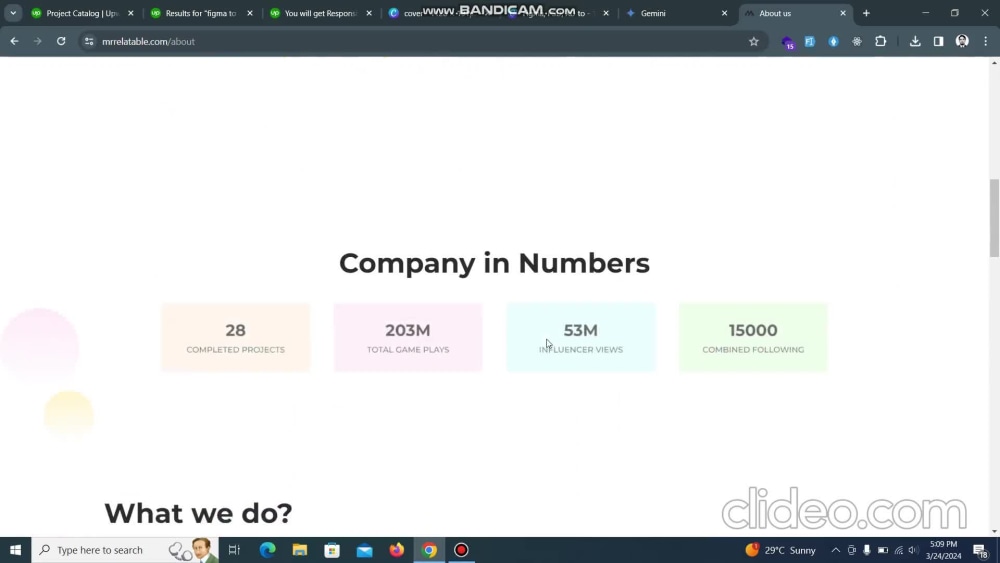Open the blue diamond-shaped extension icon

(834, 41)
